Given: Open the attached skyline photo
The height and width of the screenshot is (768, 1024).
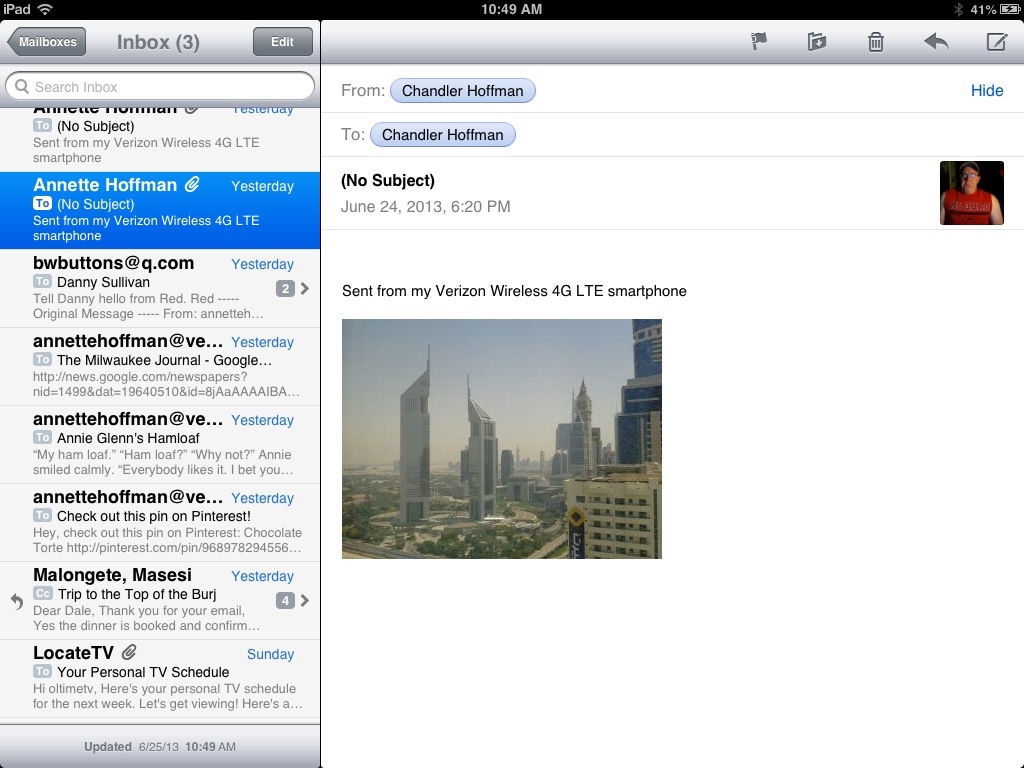Looking at the screenshot, I should pos(501,438).
